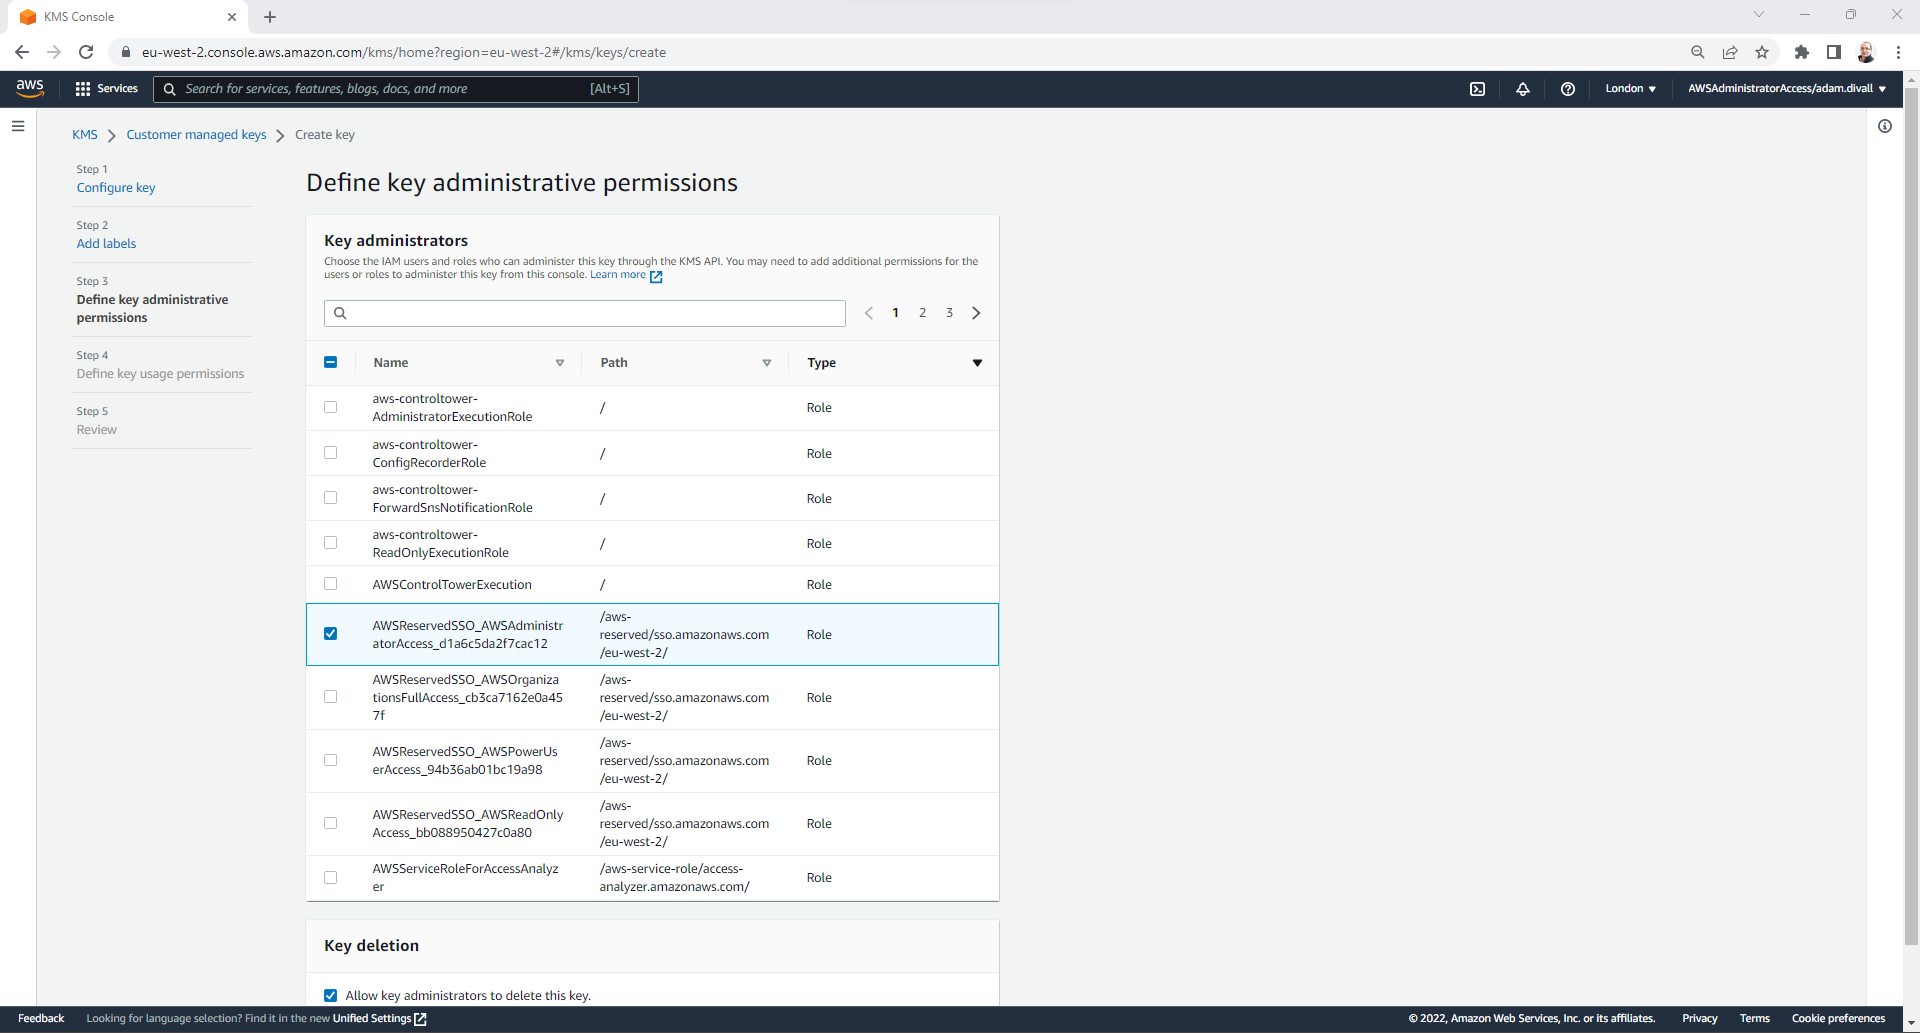Open the Chrome profile avatar
This screenshot has height=1033, width=1920.
pyautogui.click(x=1865, y=52)
